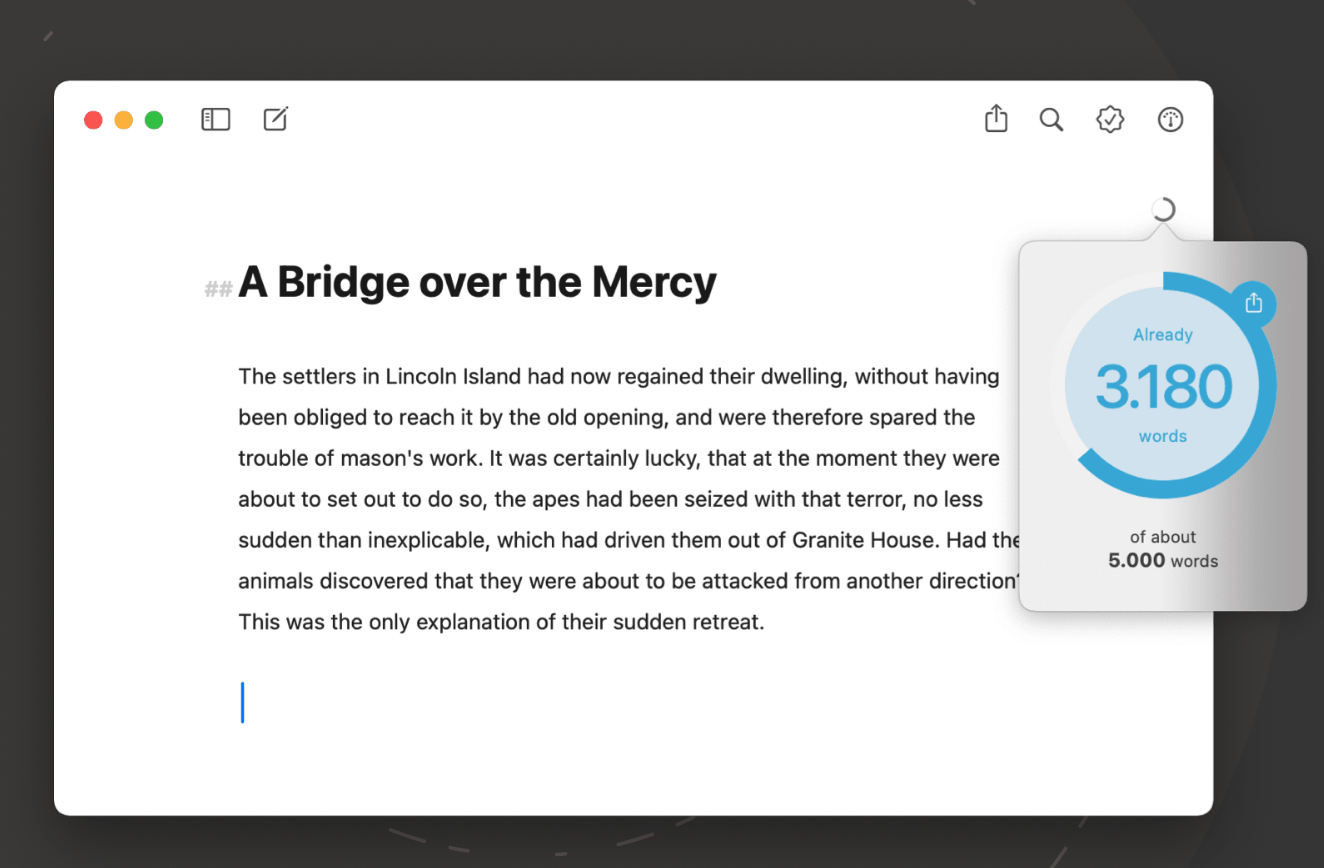Show the dashboard gauge panel
1324x868 pixels.
[1170, 120]
